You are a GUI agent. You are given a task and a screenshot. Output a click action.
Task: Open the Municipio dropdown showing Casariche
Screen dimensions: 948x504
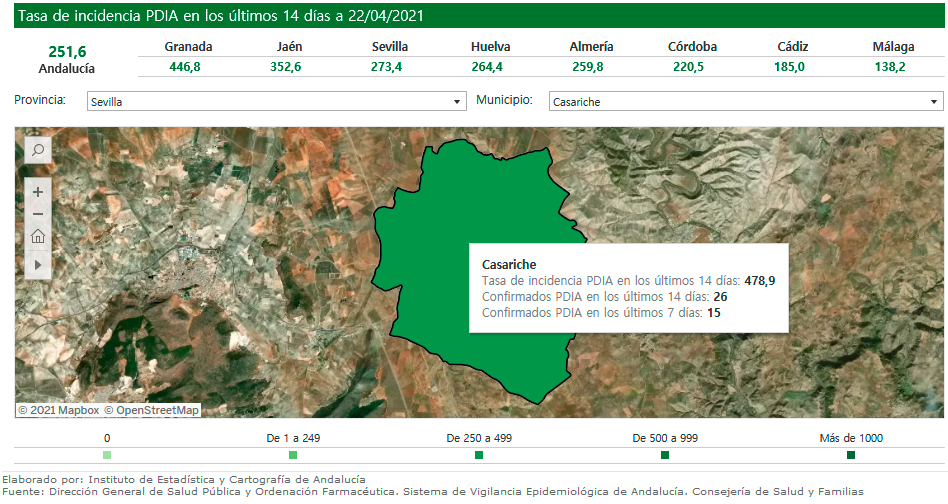[x=746, y=102]
